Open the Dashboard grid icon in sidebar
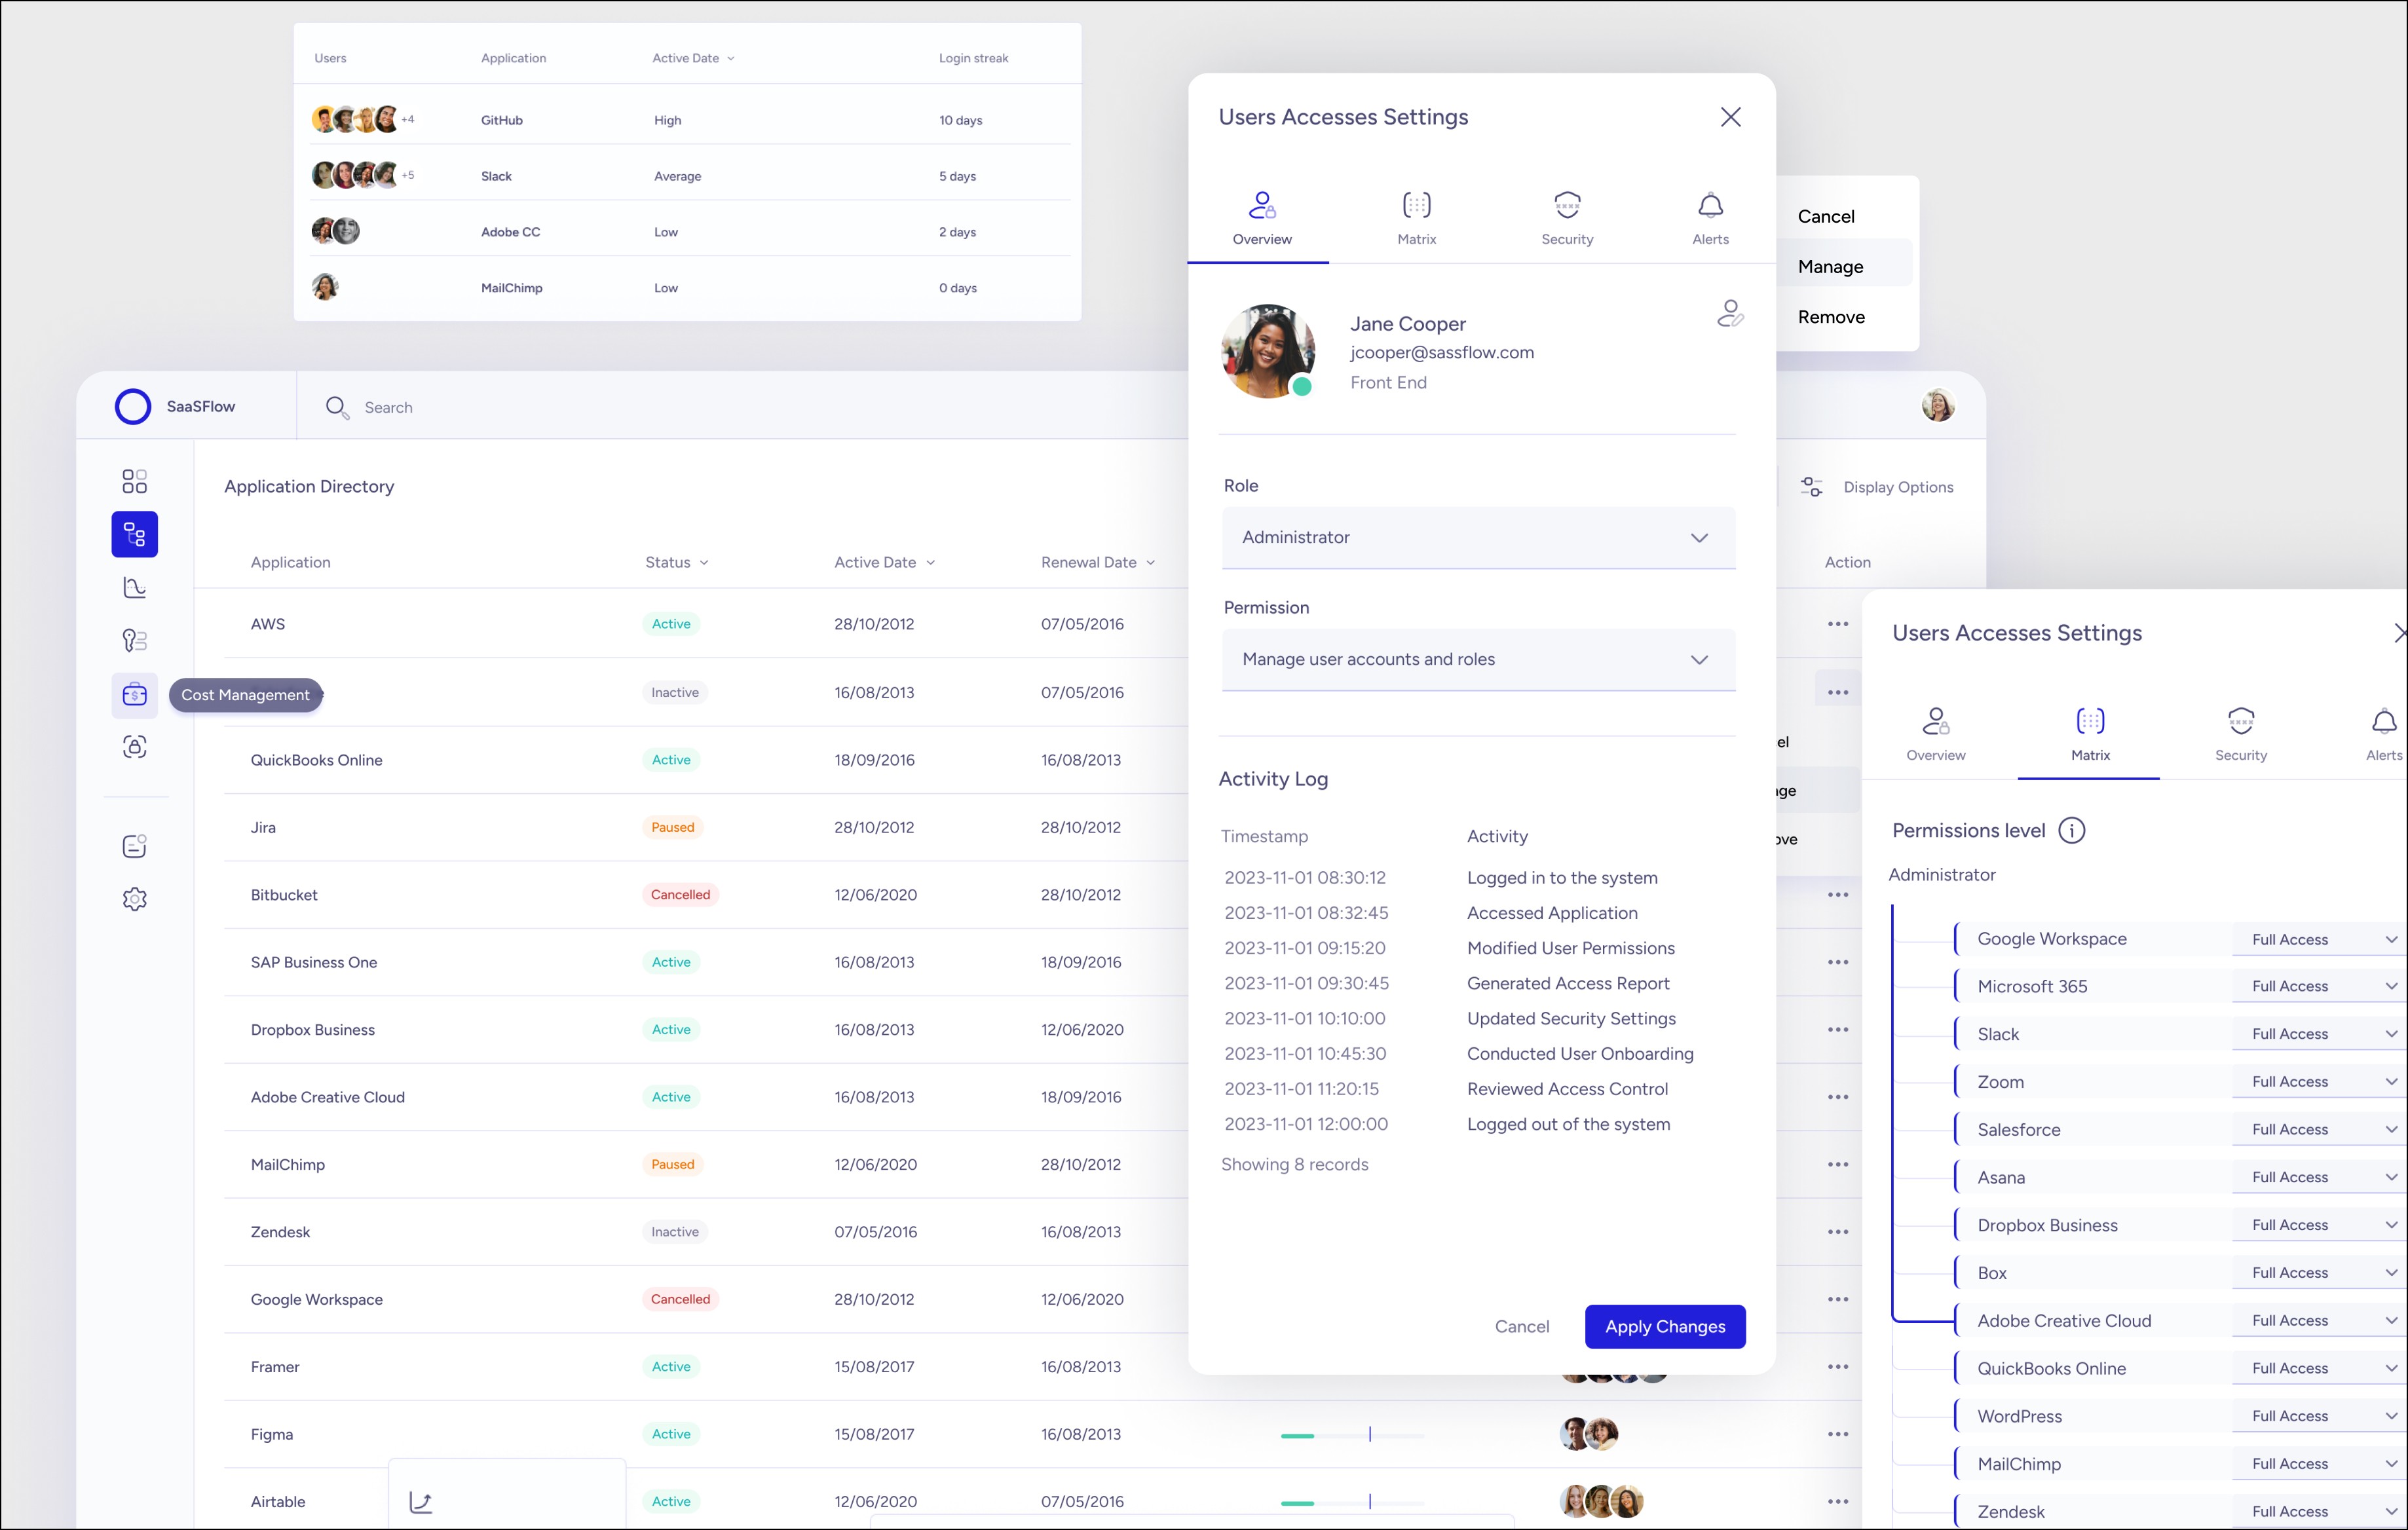 coord(135,481)
